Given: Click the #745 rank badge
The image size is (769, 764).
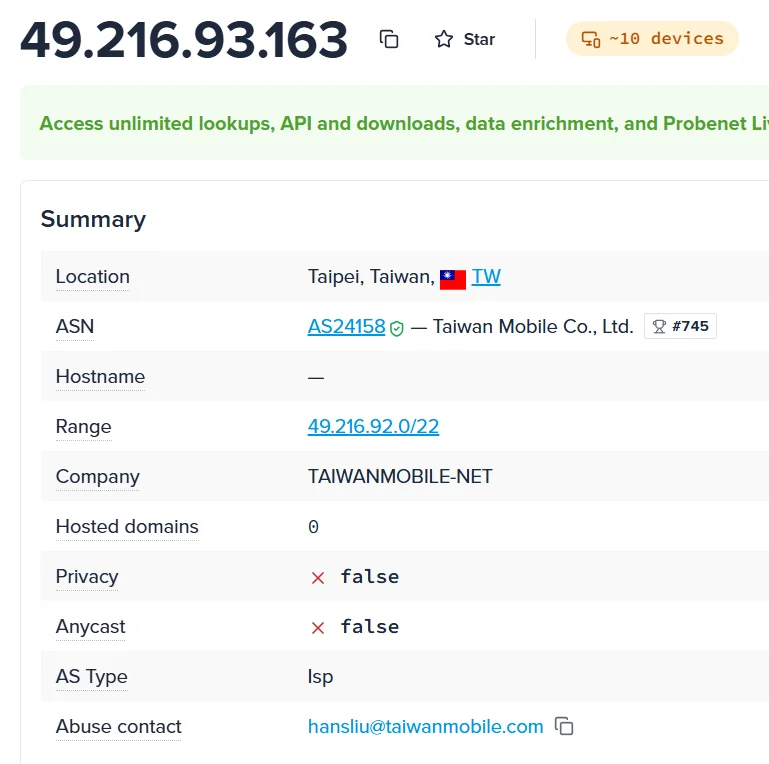Looking at the screenshot, I should coord(680,326).
